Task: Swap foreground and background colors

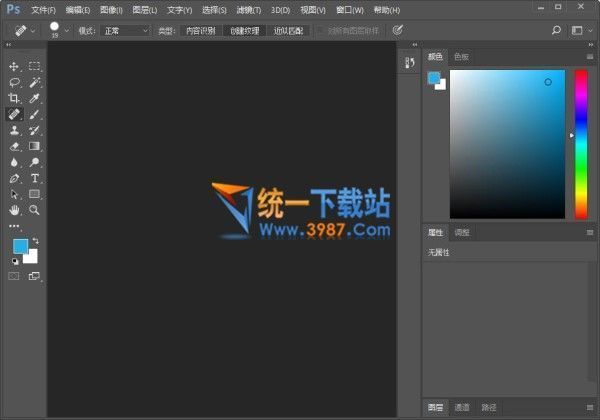Action: tap(35, 241)
